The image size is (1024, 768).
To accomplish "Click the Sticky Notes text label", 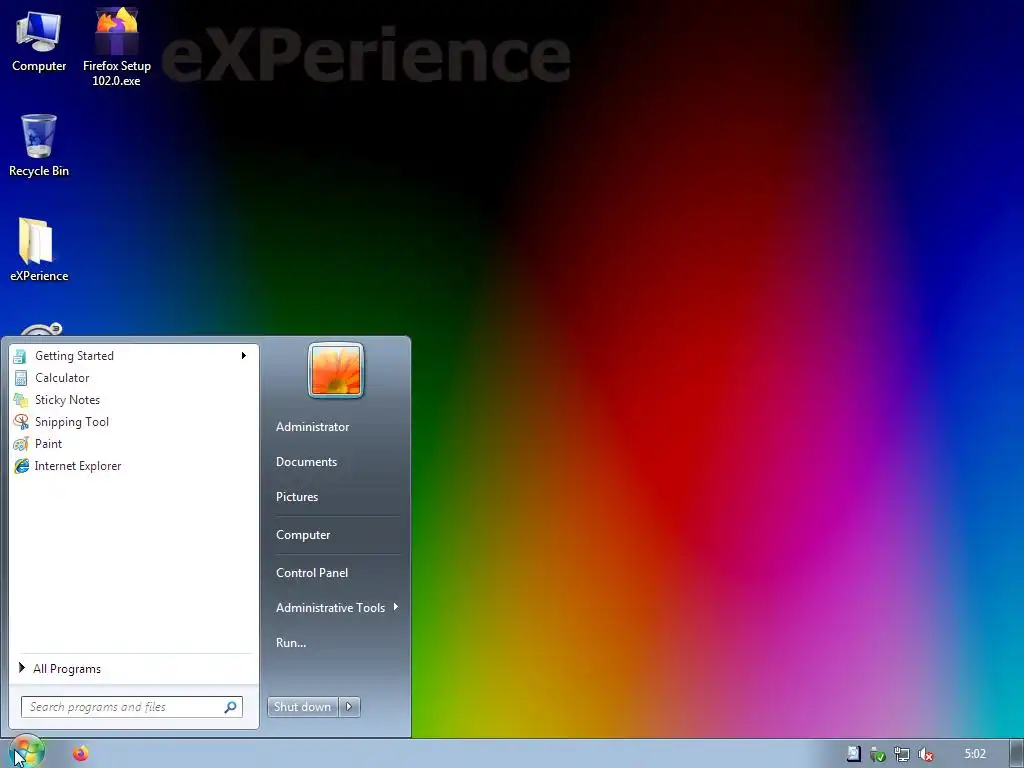I will click(x=67, y=400).
